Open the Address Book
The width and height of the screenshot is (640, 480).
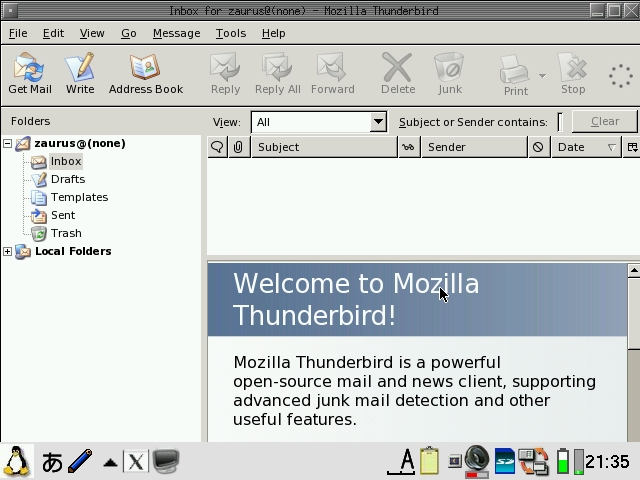146,74
